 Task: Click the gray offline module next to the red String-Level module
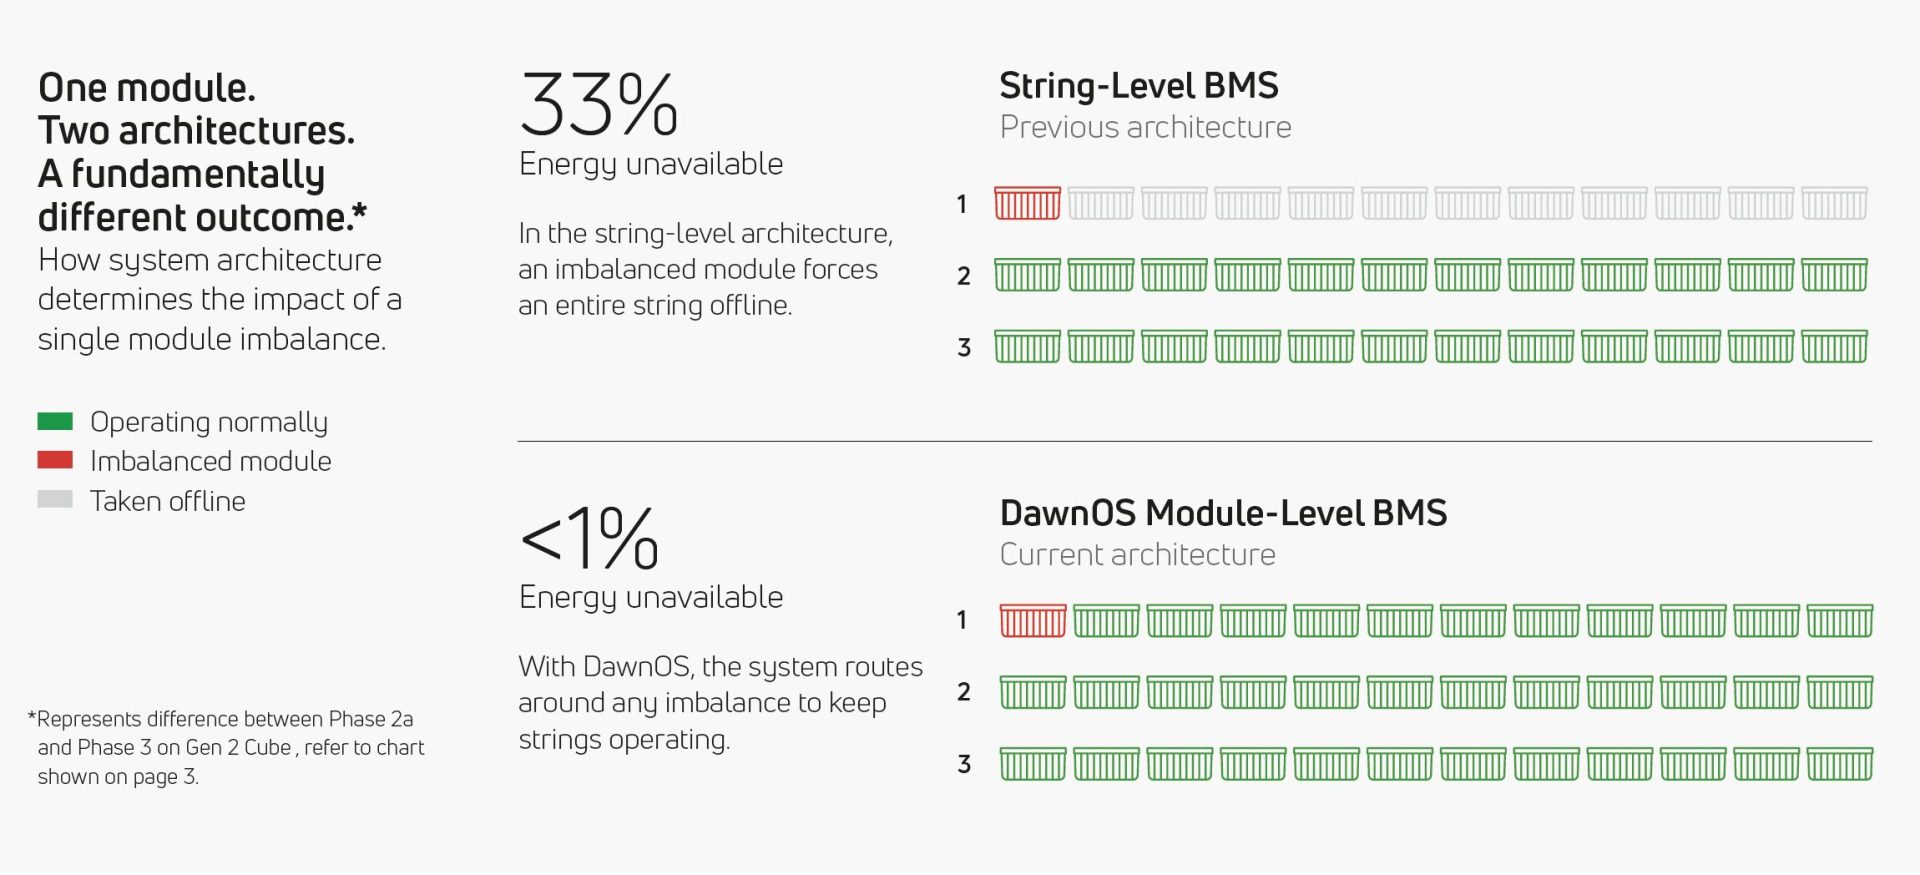[1100, 203]
